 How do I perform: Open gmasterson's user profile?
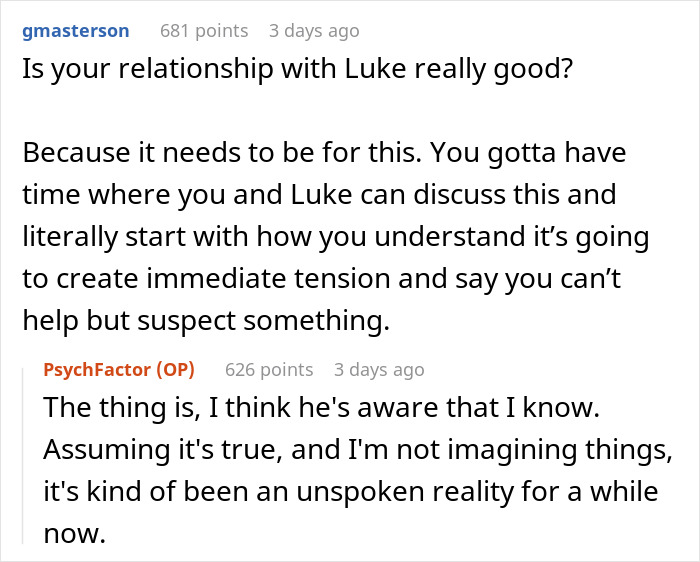coord(76,31)
